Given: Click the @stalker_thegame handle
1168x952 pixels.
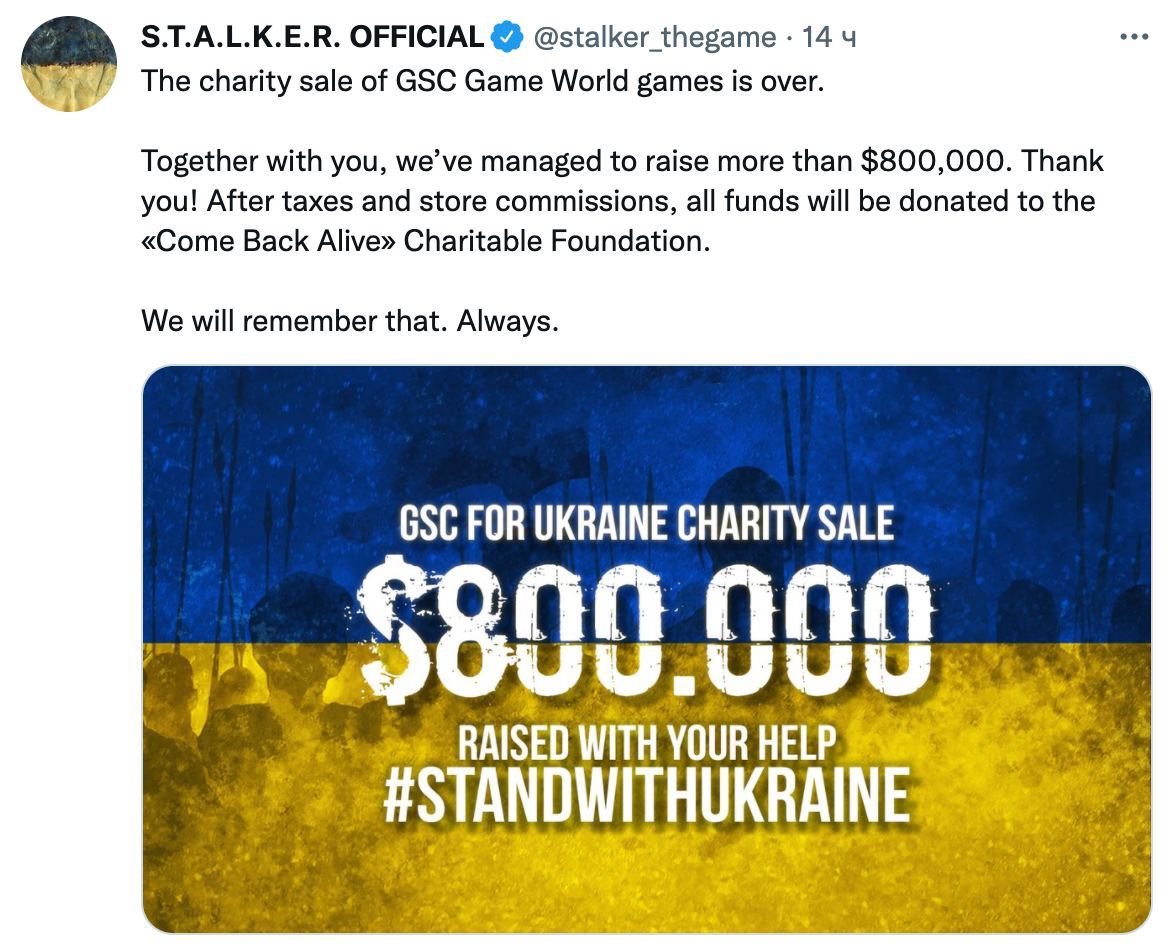Looking at the screenshot, I should pyautogui.click(x=654, y=37).
